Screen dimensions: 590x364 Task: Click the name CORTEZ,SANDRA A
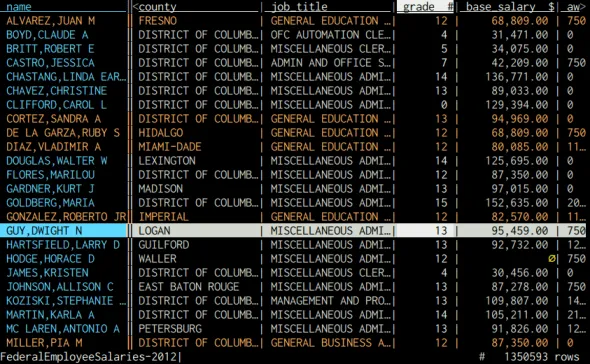coord(53,119)
